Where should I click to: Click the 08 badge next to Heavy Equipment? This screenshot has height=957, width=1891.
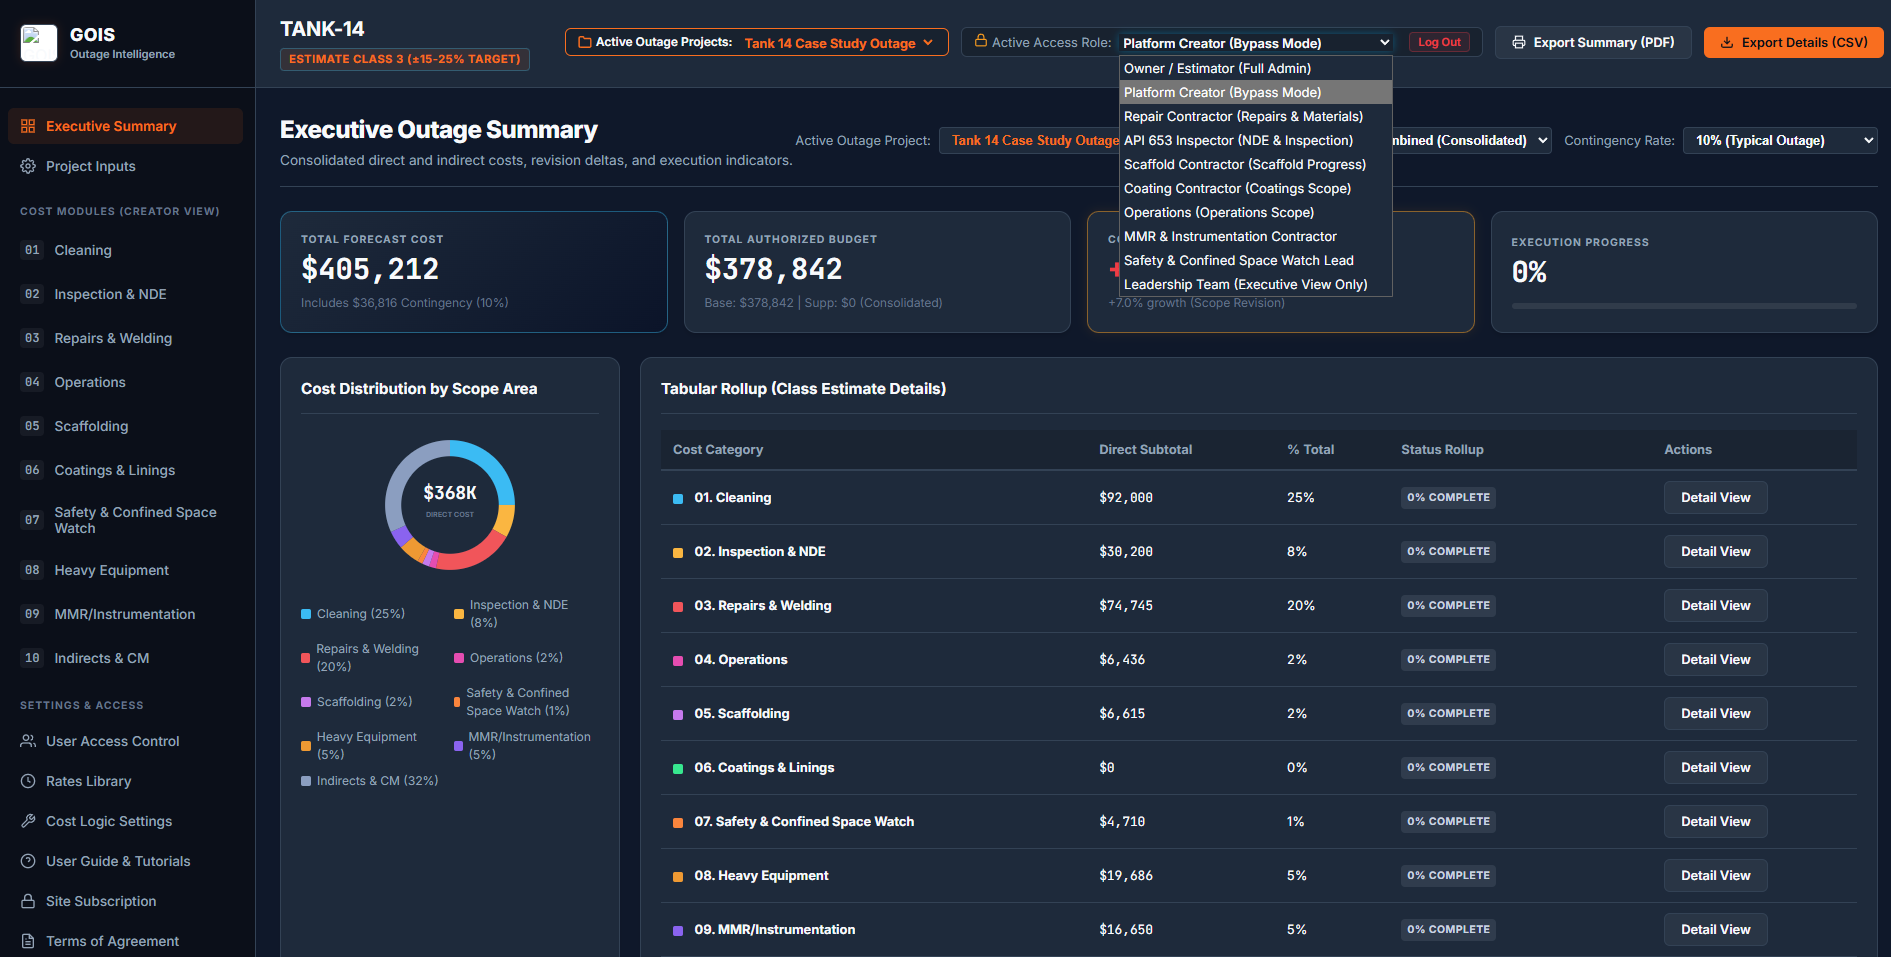click(x=33, y=570)
